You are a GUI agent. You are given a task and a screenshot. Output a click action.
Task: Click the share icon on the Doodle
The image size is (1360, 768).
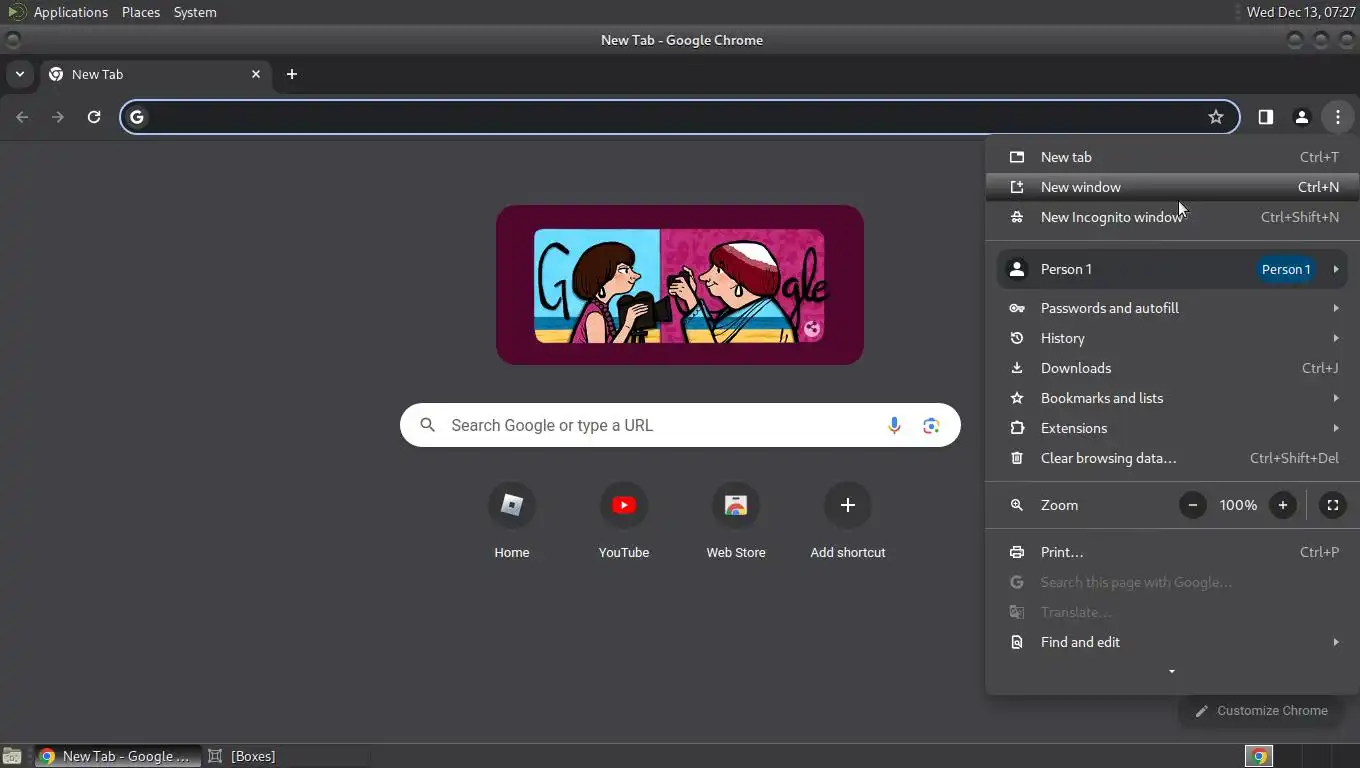click(x=812, y=329)
